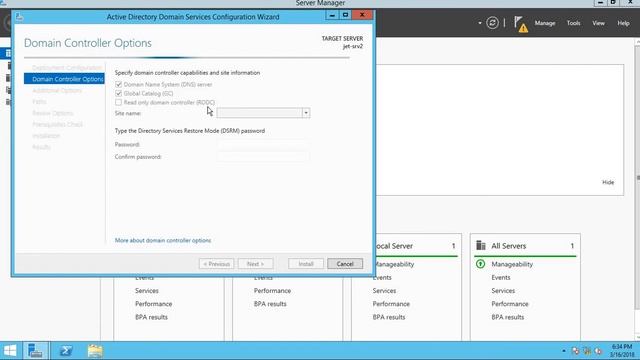This screenshot has height=360, width=640.
Task: Click the All Servers tile icon
Action: pyautogui.click(x=481, y=245)
